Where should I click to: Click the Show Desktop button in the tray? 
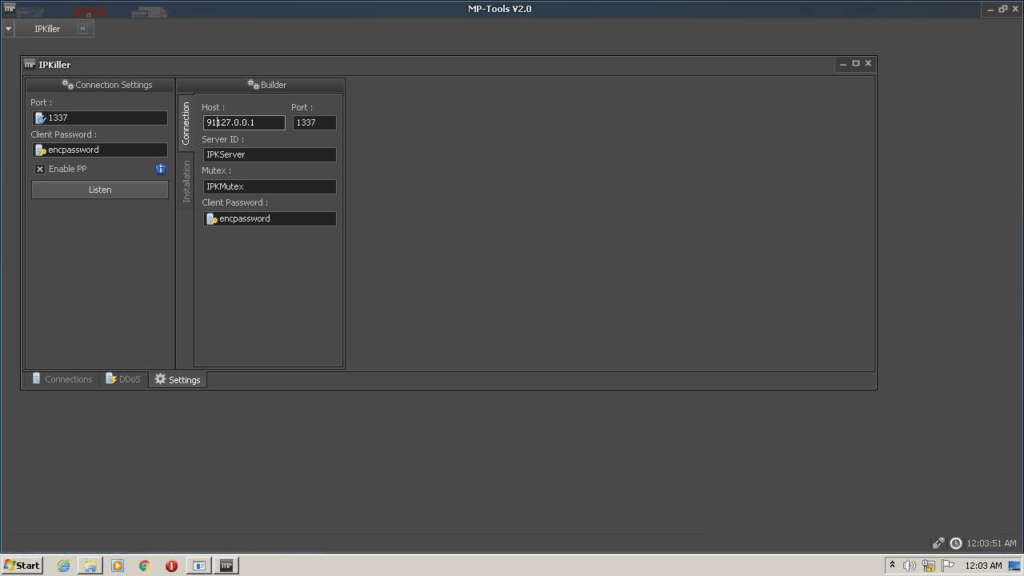1014,566
